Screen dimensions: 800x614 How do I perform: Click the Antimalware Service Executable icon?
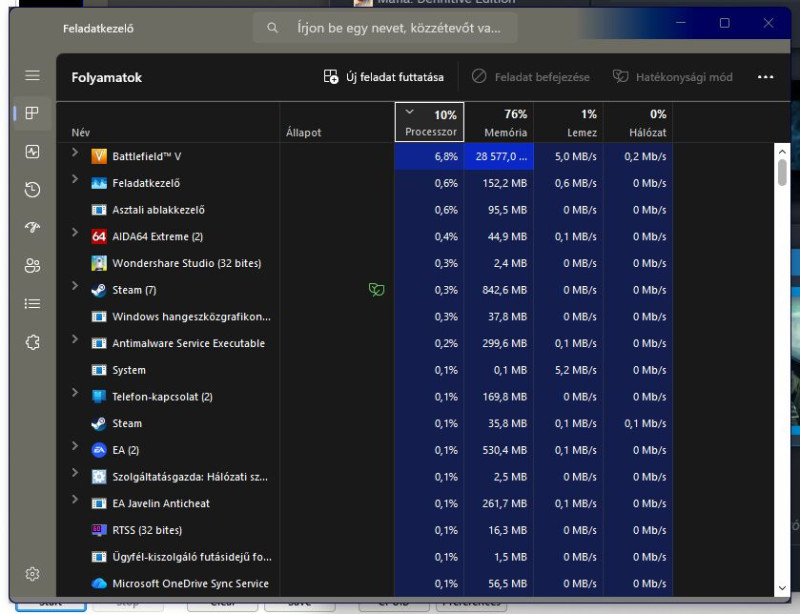(x=99, y=343)
